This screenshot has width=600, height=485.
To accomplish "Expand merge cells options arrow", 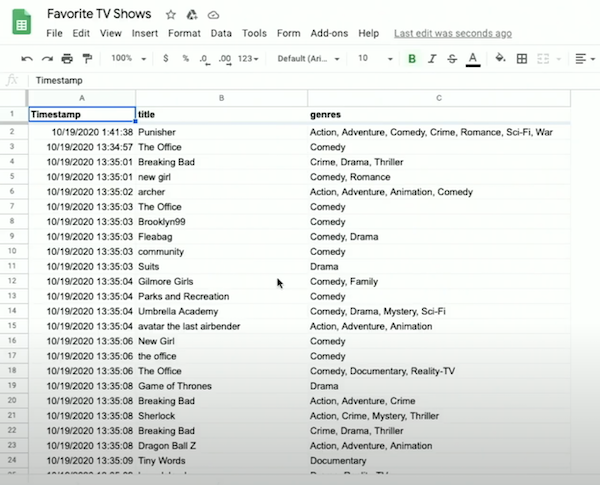I will tap(558, 59).
